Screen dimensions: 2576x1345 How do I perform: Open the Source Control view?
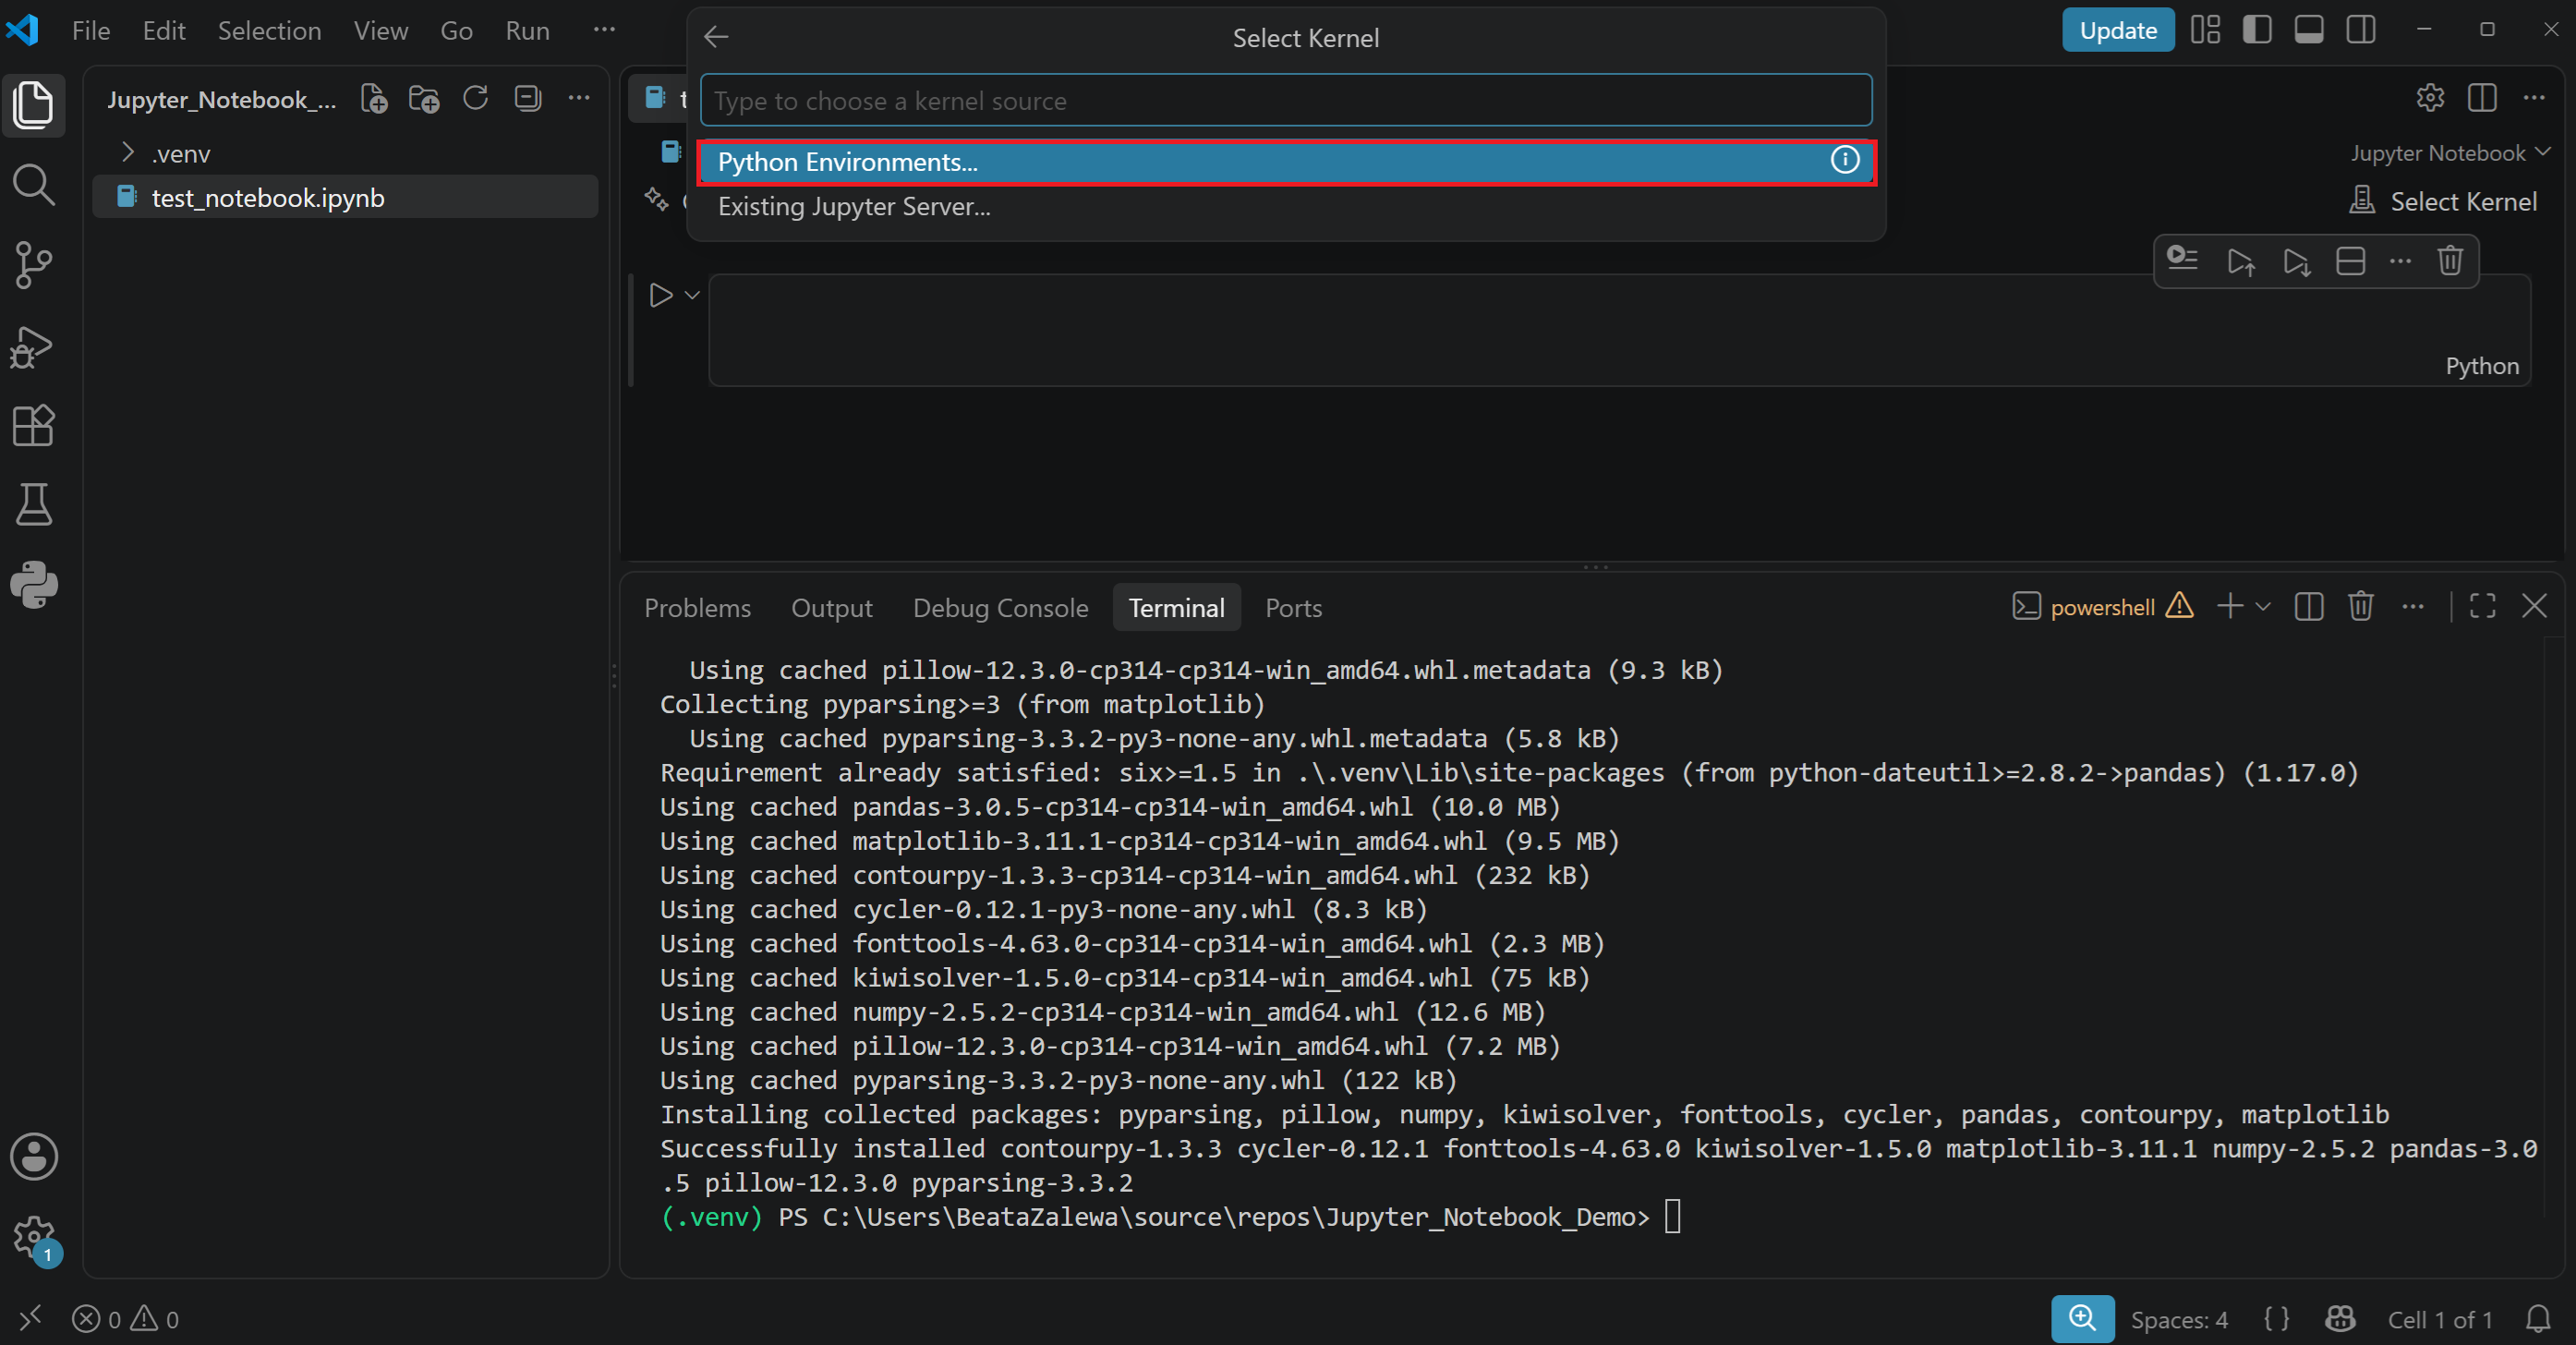pyautogui.click(x=33, y=265)
